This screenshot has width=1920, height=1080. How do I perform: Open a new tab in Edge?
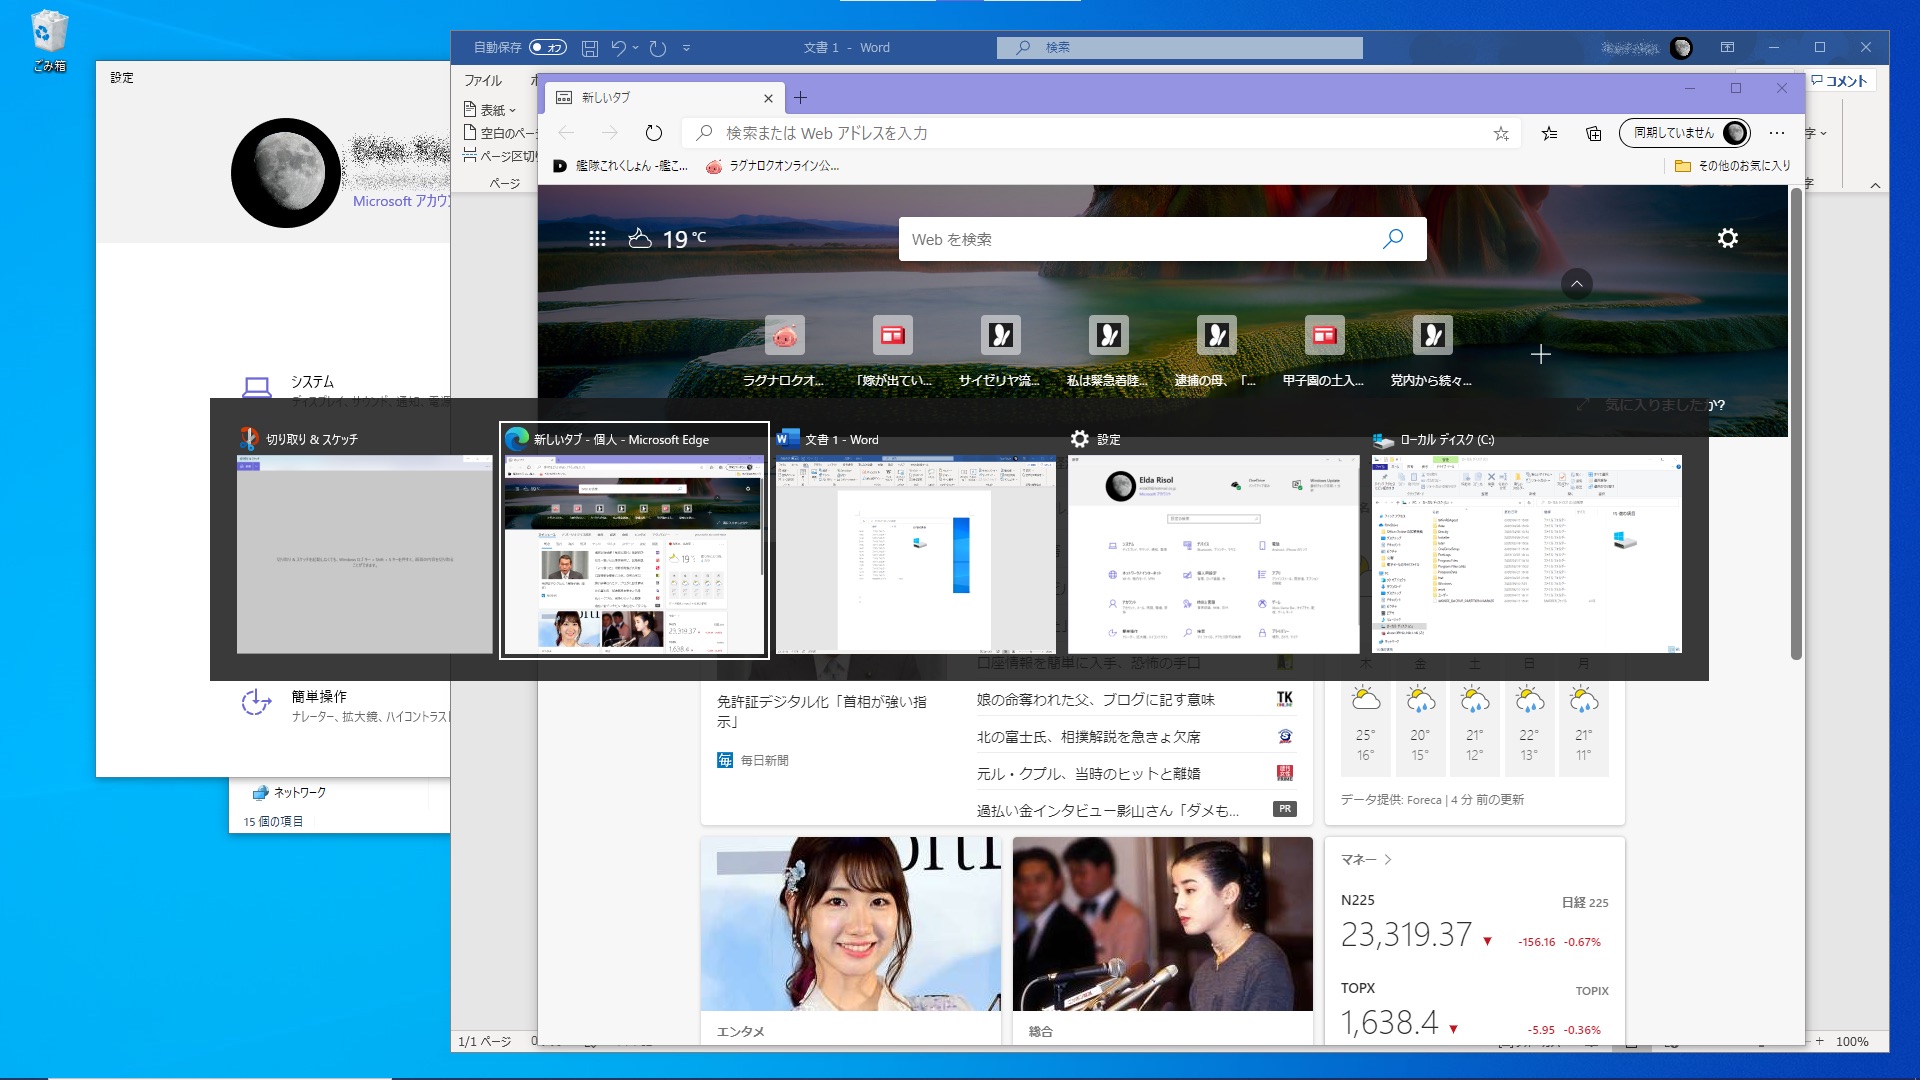pyautogui.click(x=801, y=97)
